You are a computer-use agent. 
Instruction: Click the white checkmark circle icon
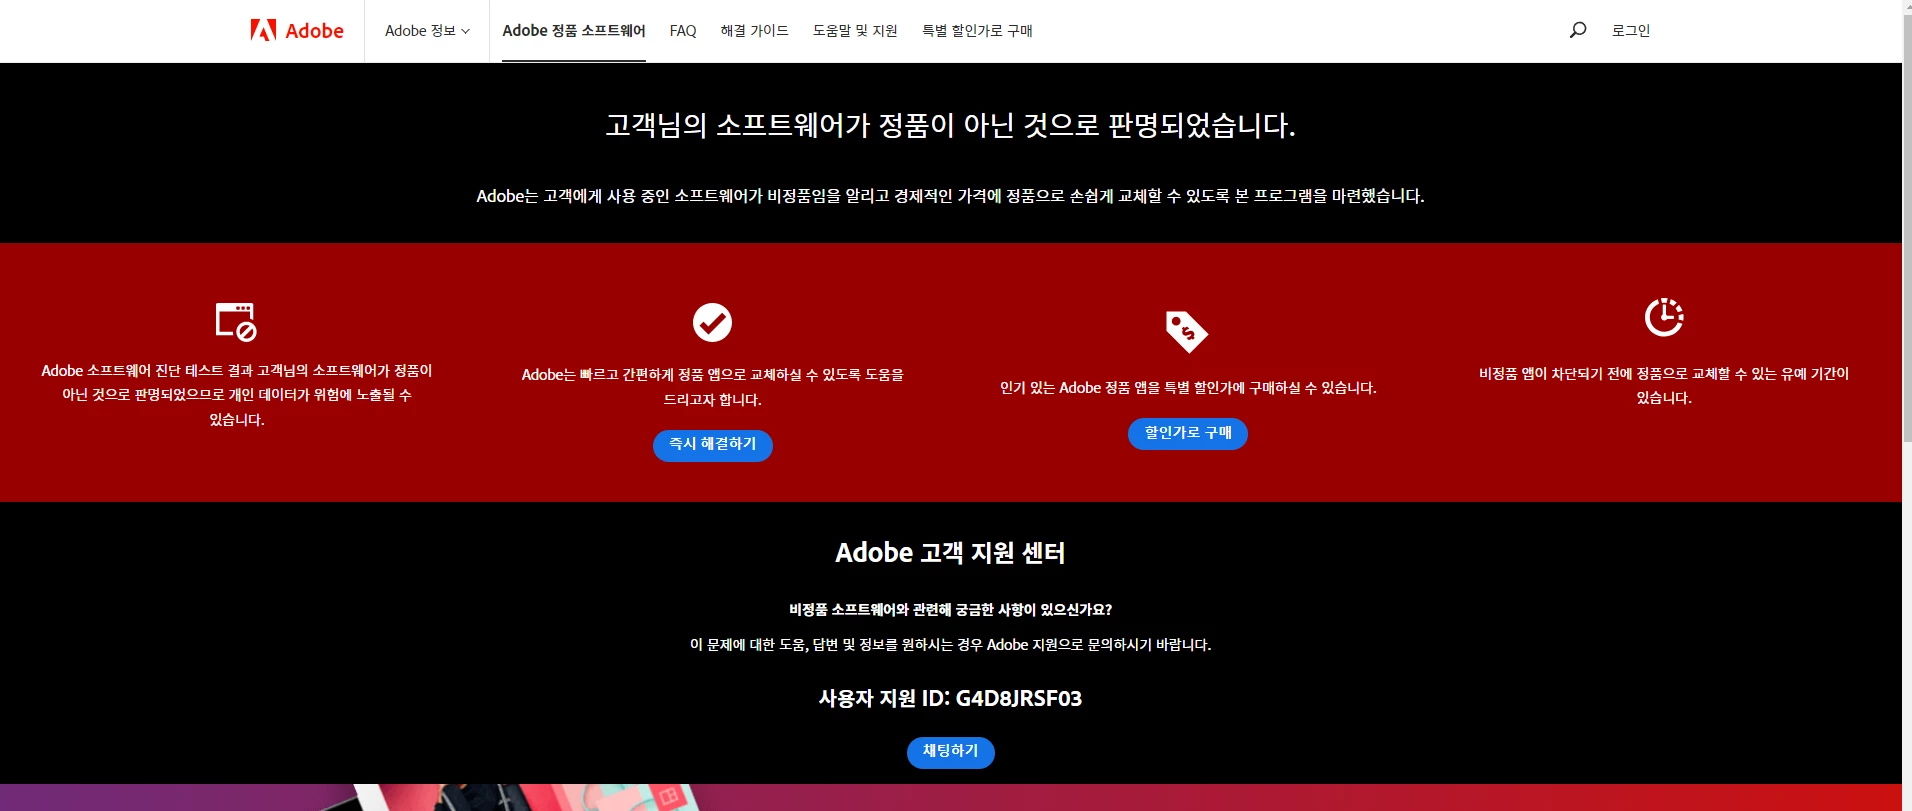click(x=712, y=322)
